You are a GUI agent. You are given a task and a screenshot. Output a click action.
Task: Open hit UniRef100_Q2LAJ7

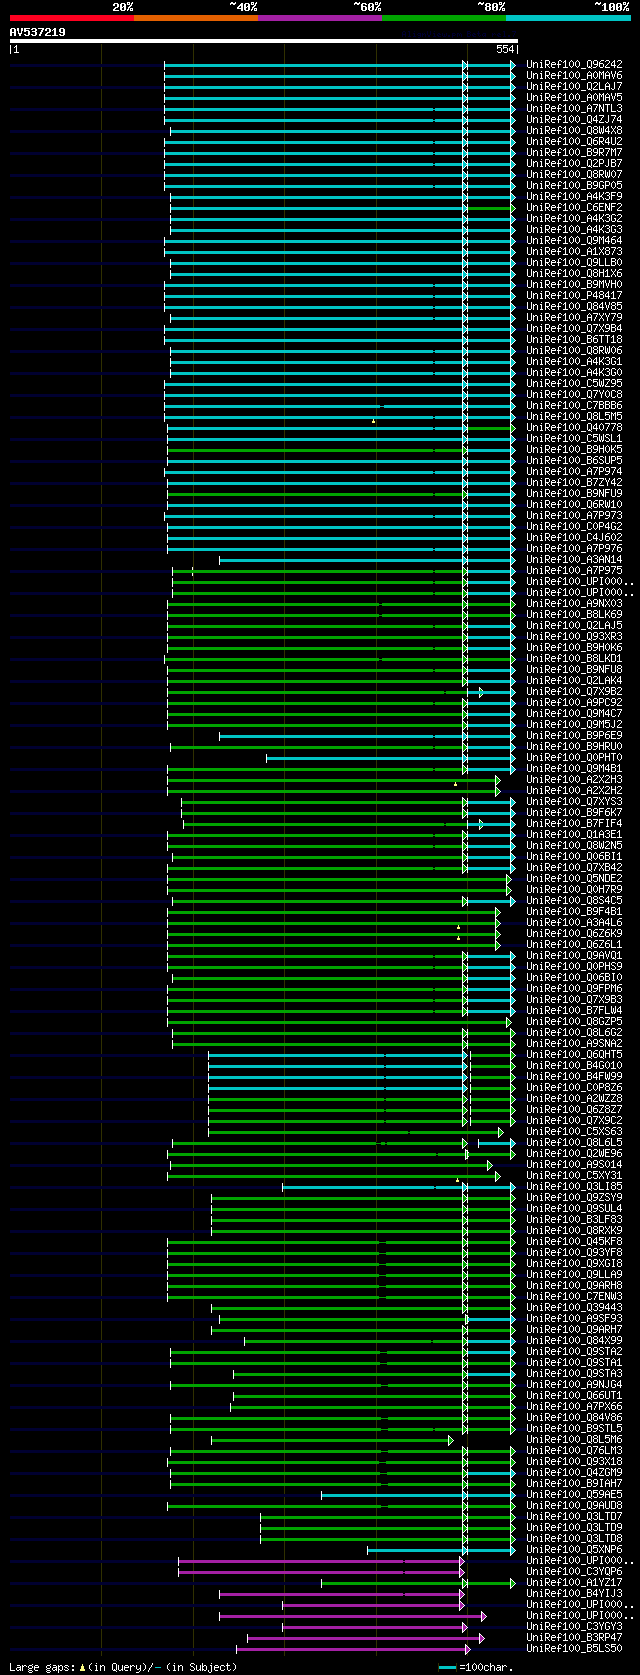click(574, 87)
